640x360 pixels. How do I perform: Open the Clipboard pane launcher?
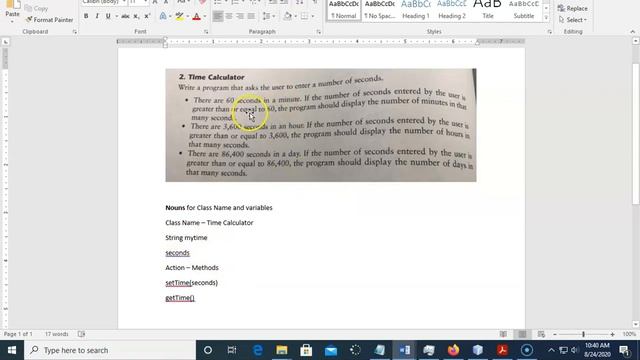[x=75, y=31]
